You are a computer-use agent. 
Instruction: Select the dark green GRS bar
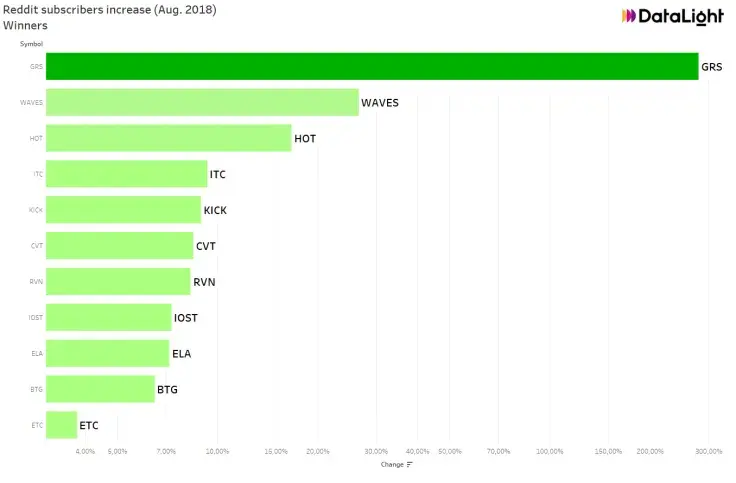pyautogui.click(x=372, y=66)
